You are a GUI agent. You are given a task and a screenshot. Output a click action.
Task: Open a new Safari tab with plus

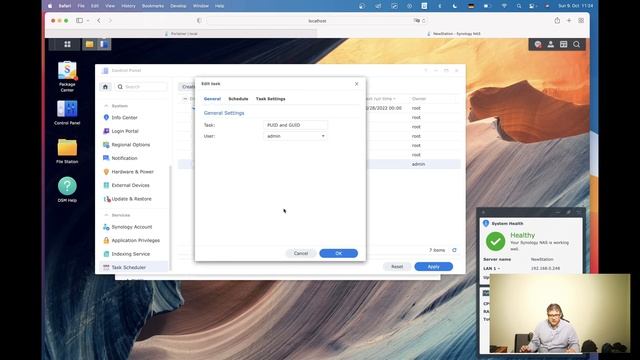[569, 20]
